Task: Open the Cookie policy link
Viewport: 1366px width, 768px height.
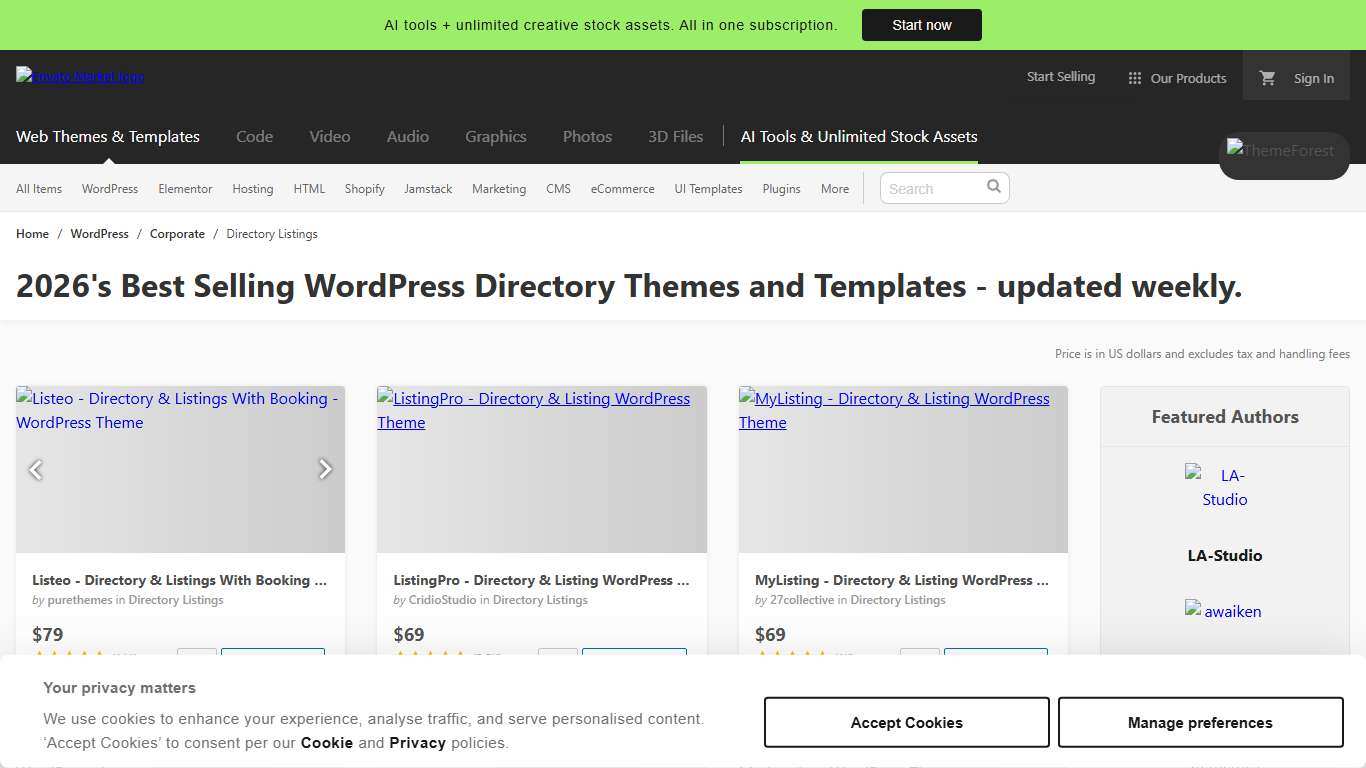Action: 326,743
